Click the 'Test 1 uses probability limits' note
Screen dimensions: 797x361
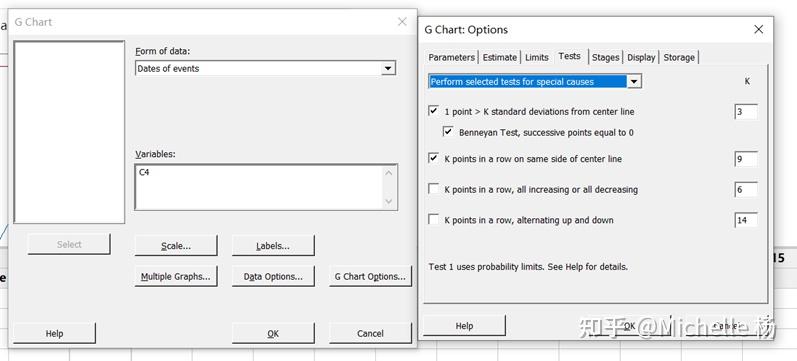click(x=528, y=266)
